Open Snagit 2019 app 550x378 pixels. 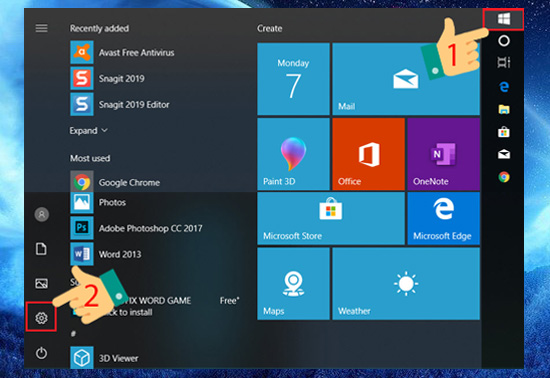(x=107, y=78)
